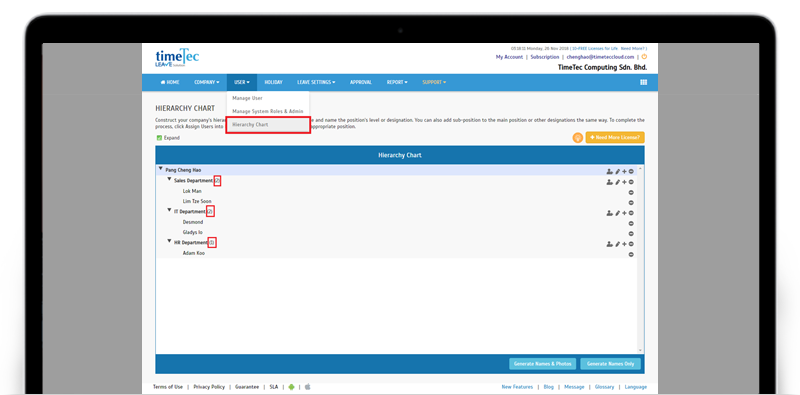Collapse the HR Department node
This screenshot has height=395, width=800.
(169, 241)
